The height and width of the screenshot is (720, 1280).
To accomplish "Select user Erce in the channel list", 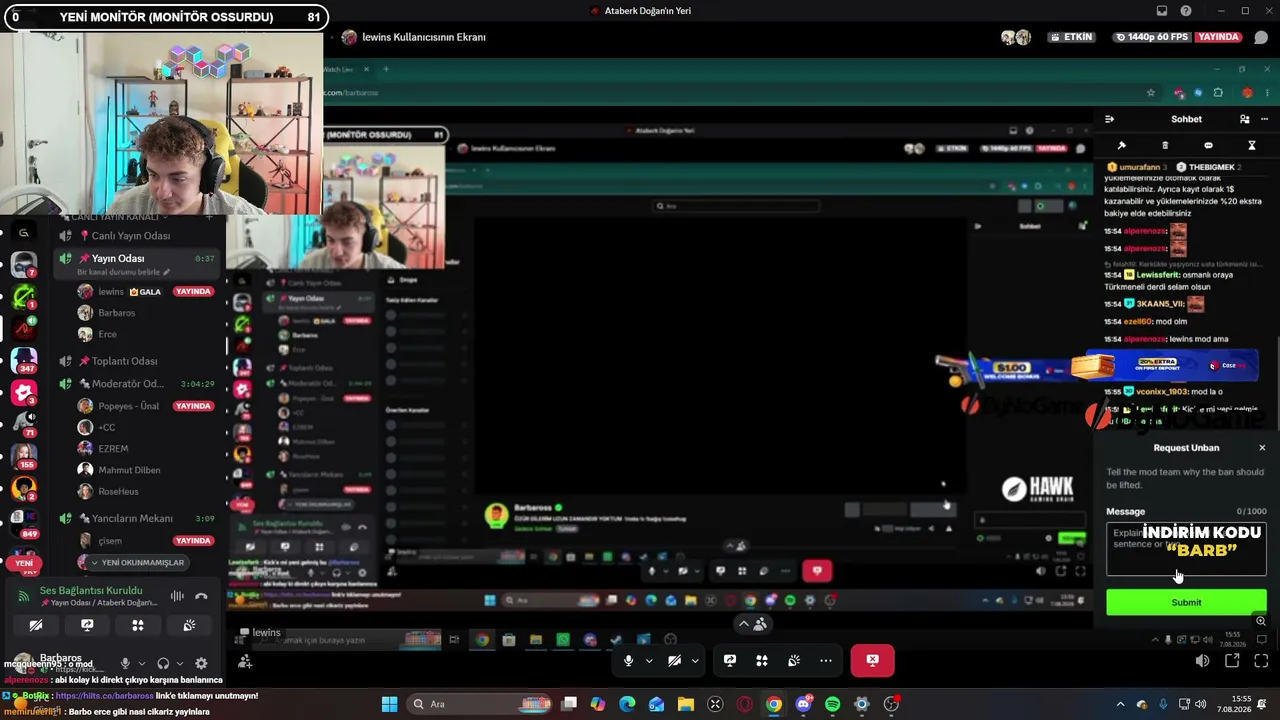I will coord(107,334).
